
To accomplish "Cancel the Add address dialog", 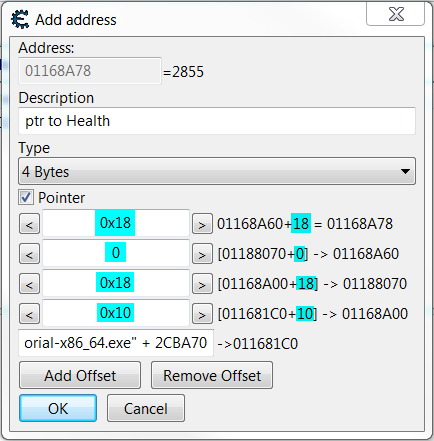I will pos(146,408).
